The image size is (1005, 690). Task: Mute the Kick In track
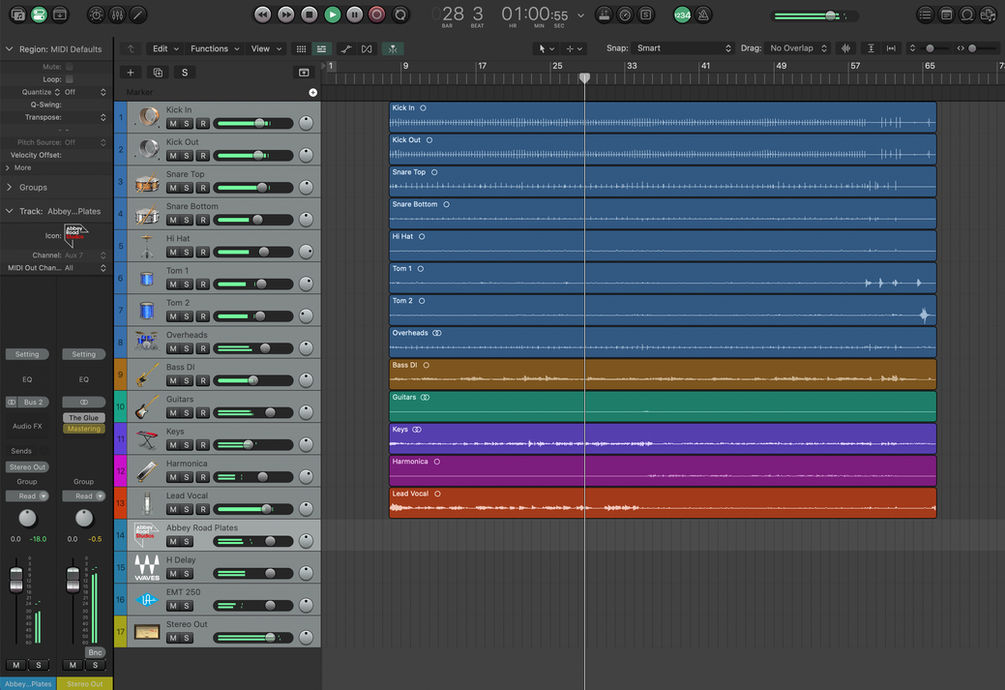pyautogui.click(x=173, y=124)
